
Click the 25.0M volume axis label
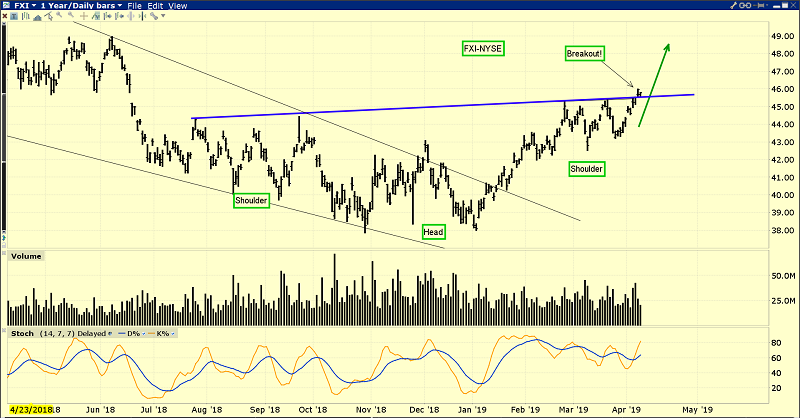point(783,301)
